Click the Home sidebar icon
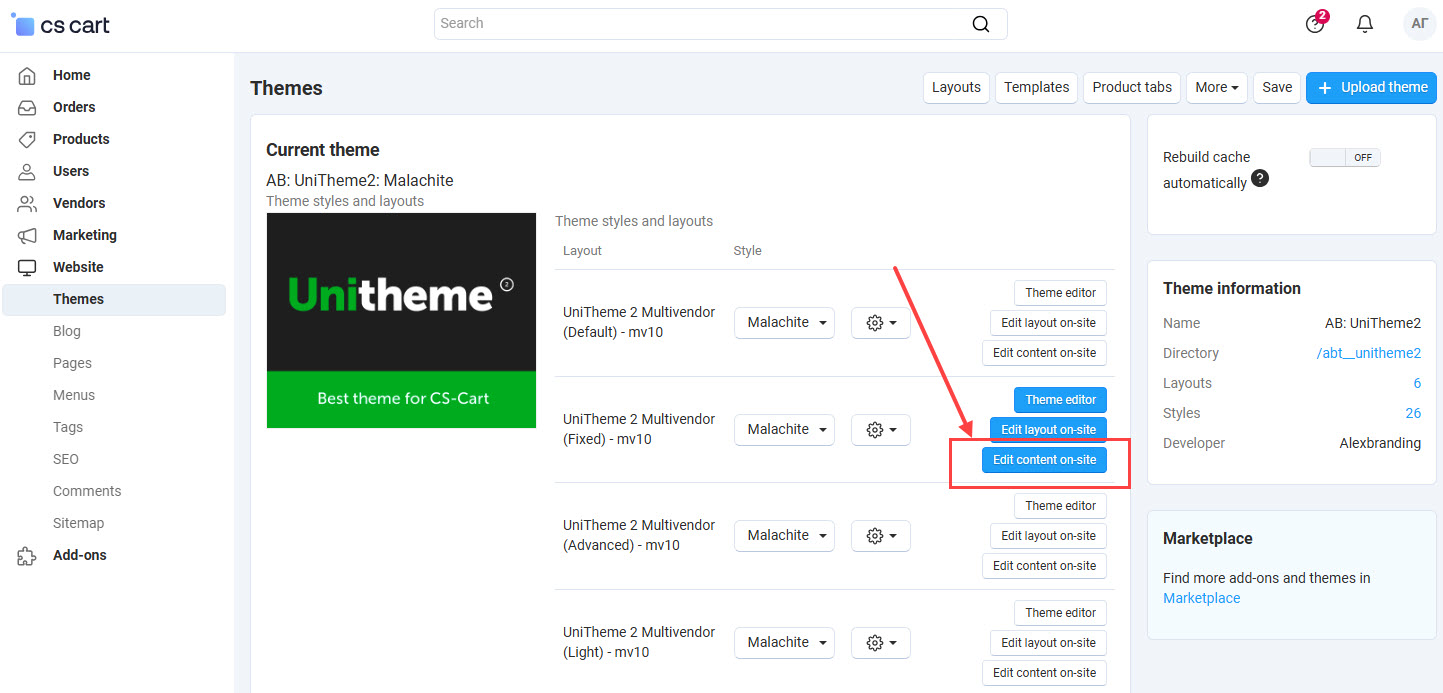 tap(27, 75)
